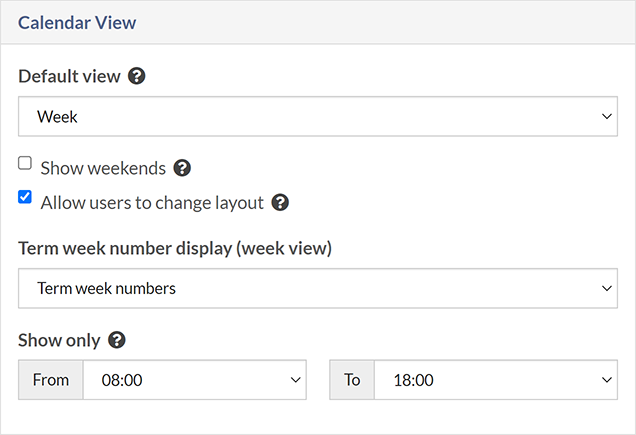Open help tooltip for Show weekends

point(182,168)
